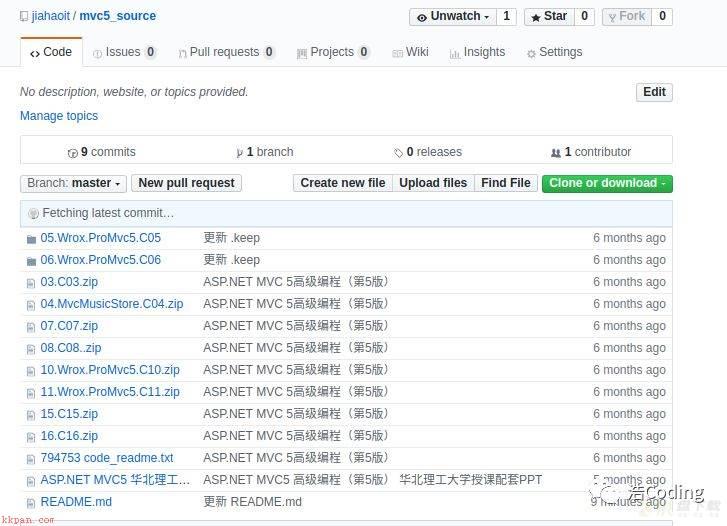Click the eye icon on Unwatch button
Viewport: 727px width, 526px height.
[x=421, y=18]
